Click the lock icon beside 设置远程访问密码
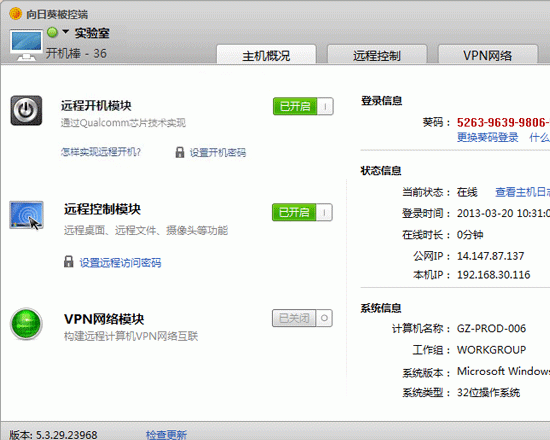This screenshot has width=550, height=440. tap(68, 262)
